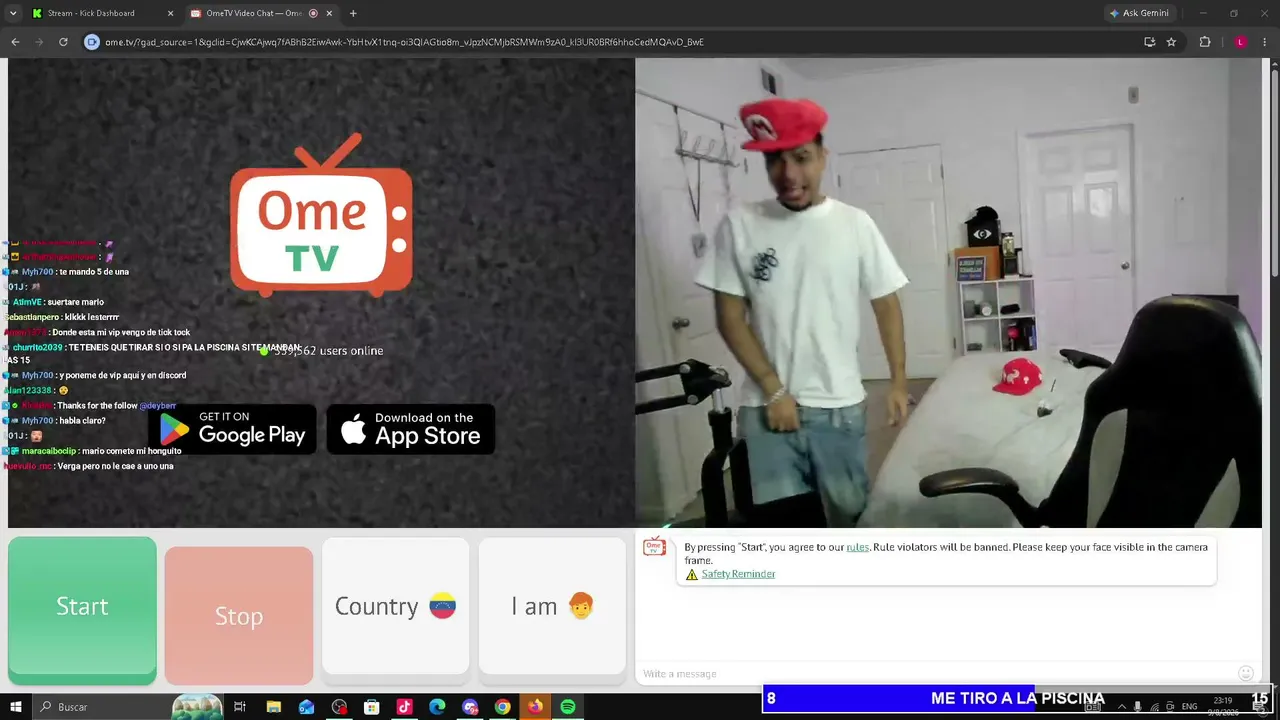Open Outlook from the taskbar
The width and height of the screenshot is (1280, 720).
[x=306, y=707]
